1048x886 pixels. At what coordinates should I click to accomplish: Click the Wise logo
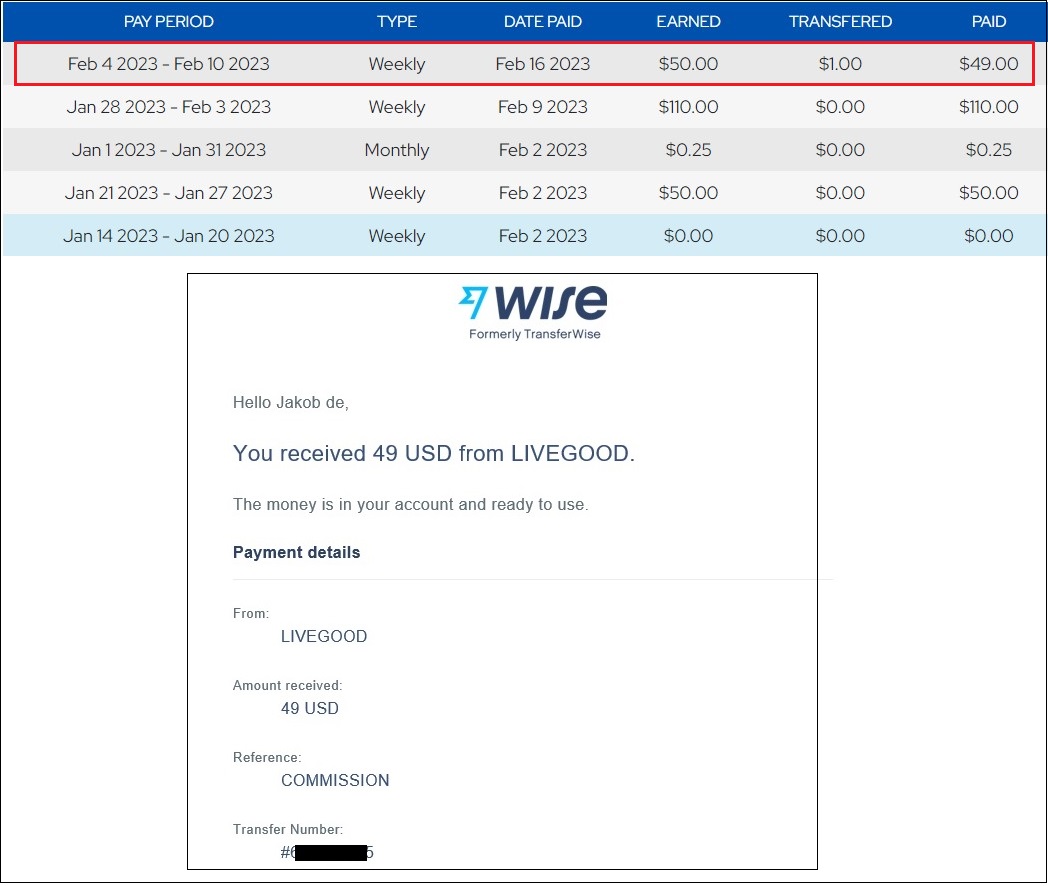[533, 303]
